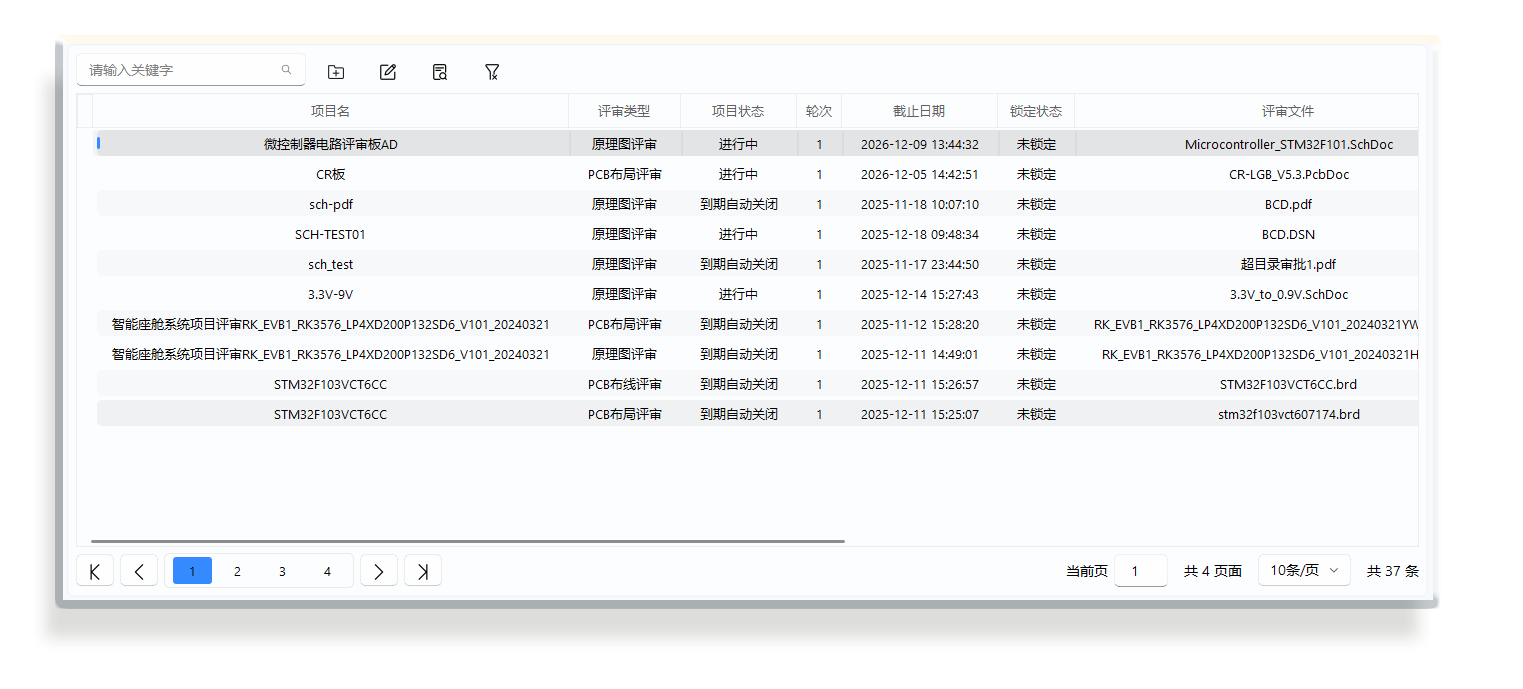Jump to the last page
The width and height of the screenshot is (1523, 689).
click(423, 571)
